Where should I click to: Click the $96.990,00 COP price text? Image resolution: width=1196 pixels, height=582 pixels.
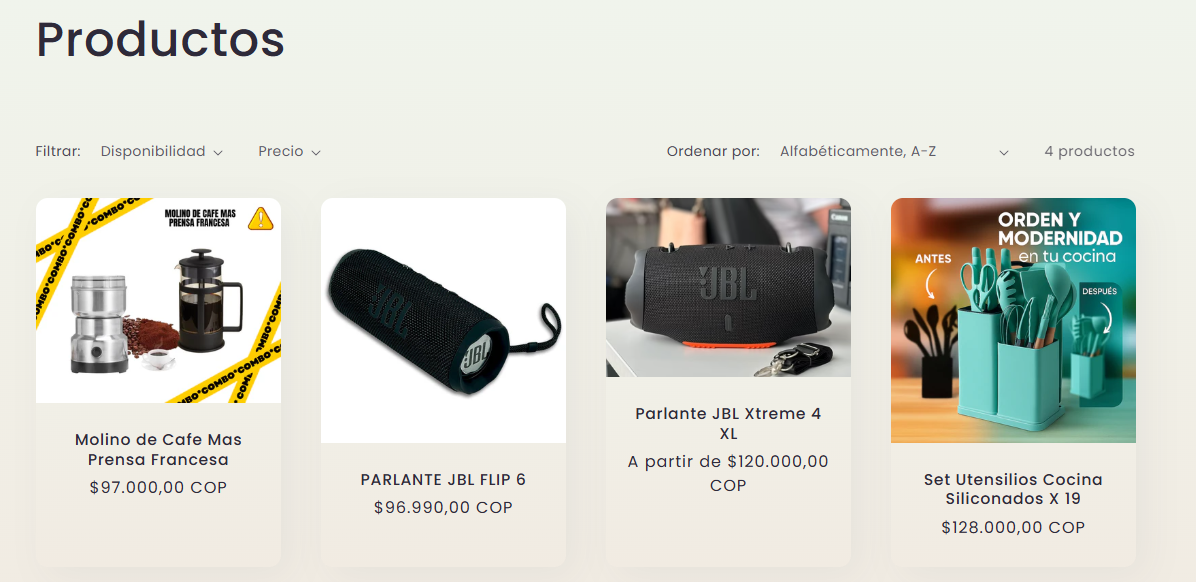[x=443, y=507]
